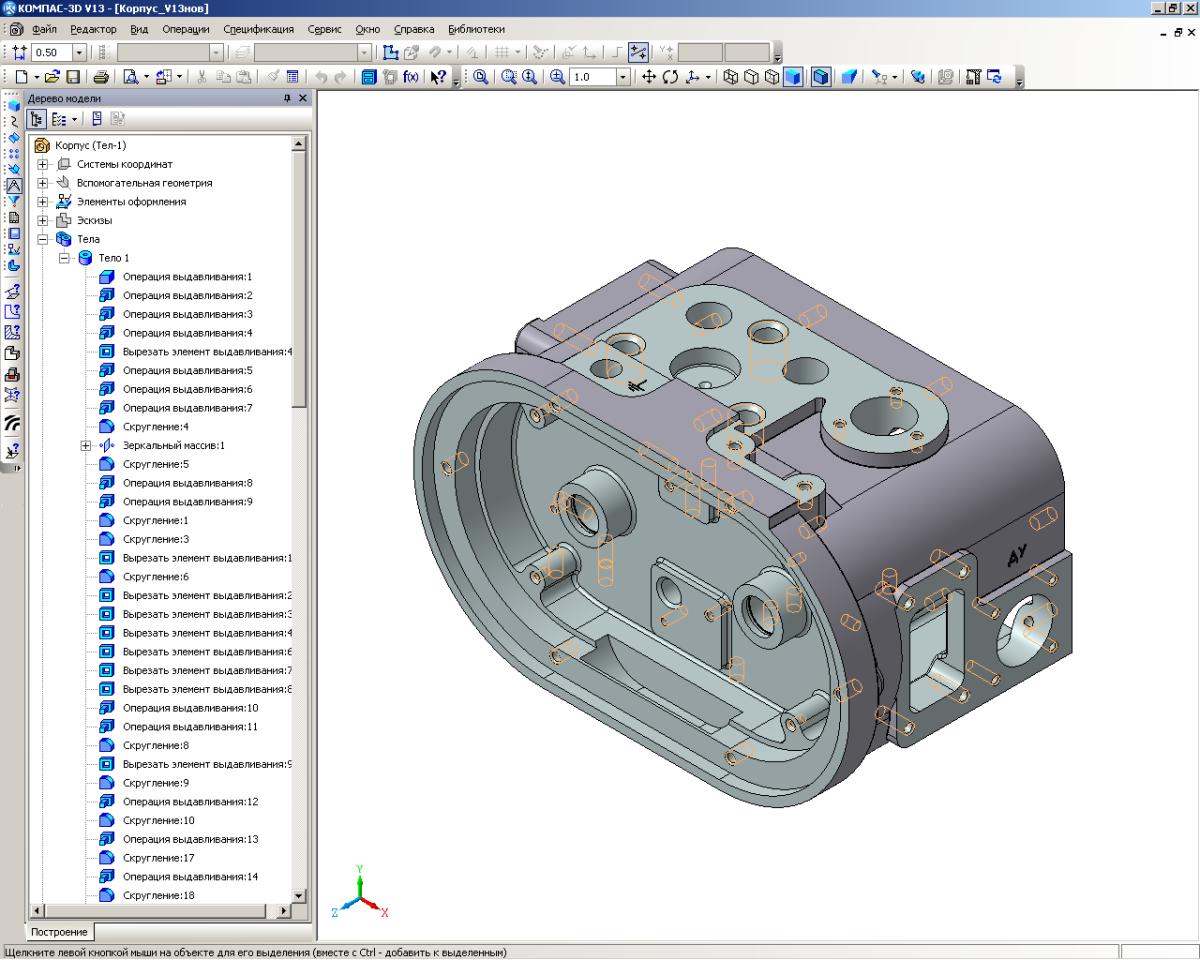Open the Библиотеки menu

coord(476,29)
